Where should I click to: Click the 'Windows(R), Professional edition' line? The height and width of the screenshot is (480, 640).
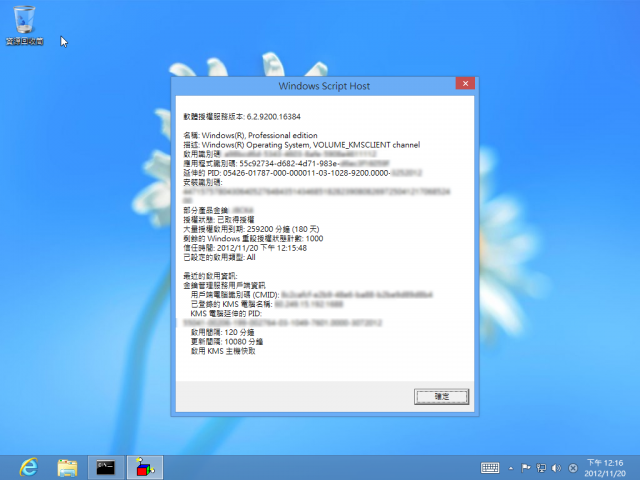250,135
